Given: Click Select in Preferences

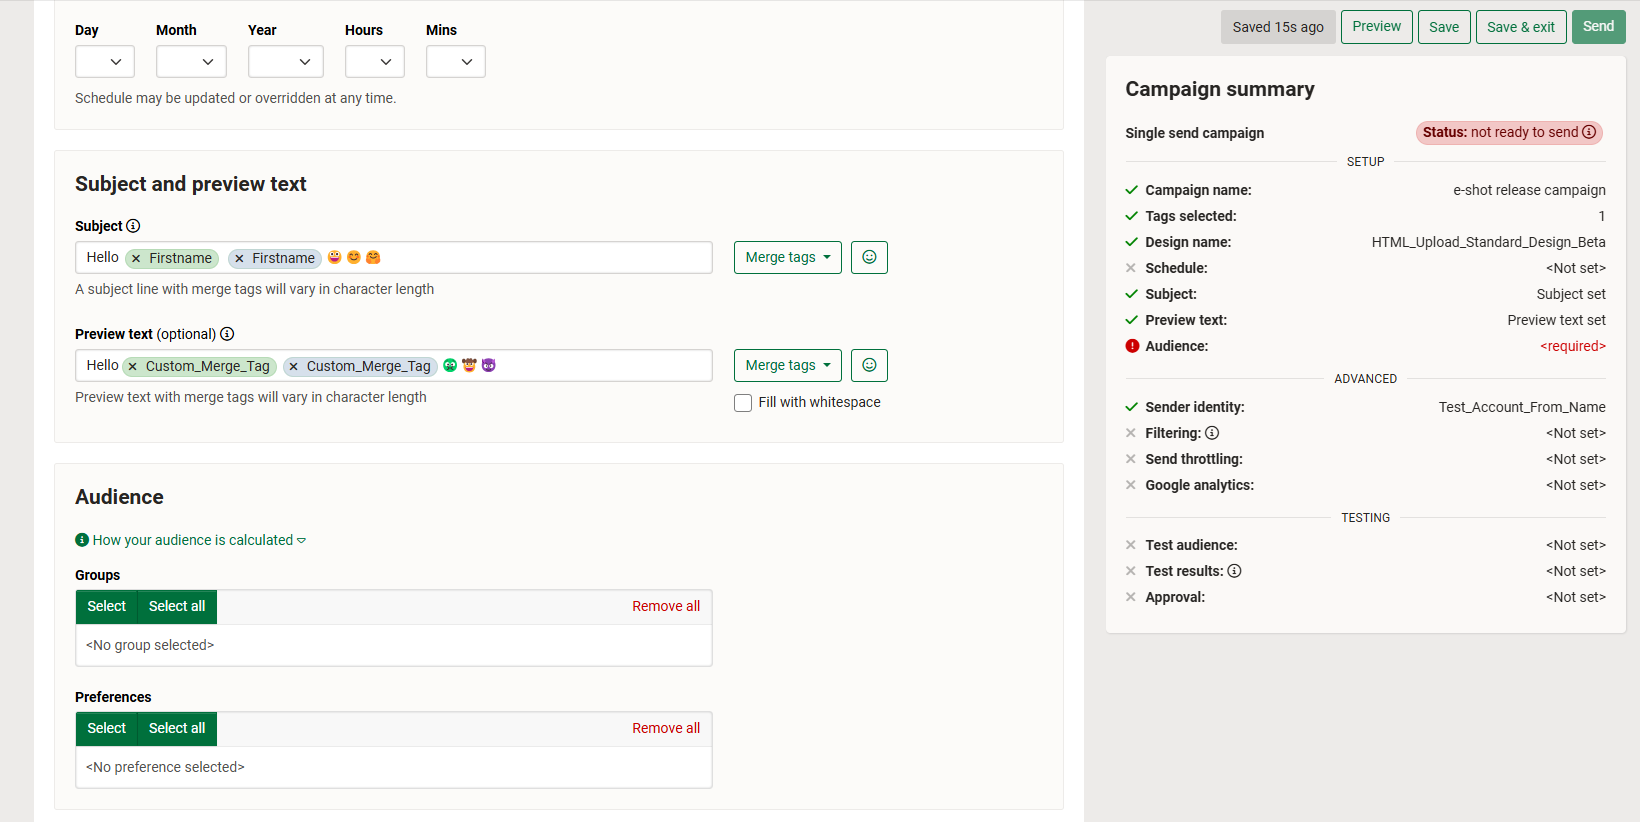Looking at the screenshot, I should [107, 728].
